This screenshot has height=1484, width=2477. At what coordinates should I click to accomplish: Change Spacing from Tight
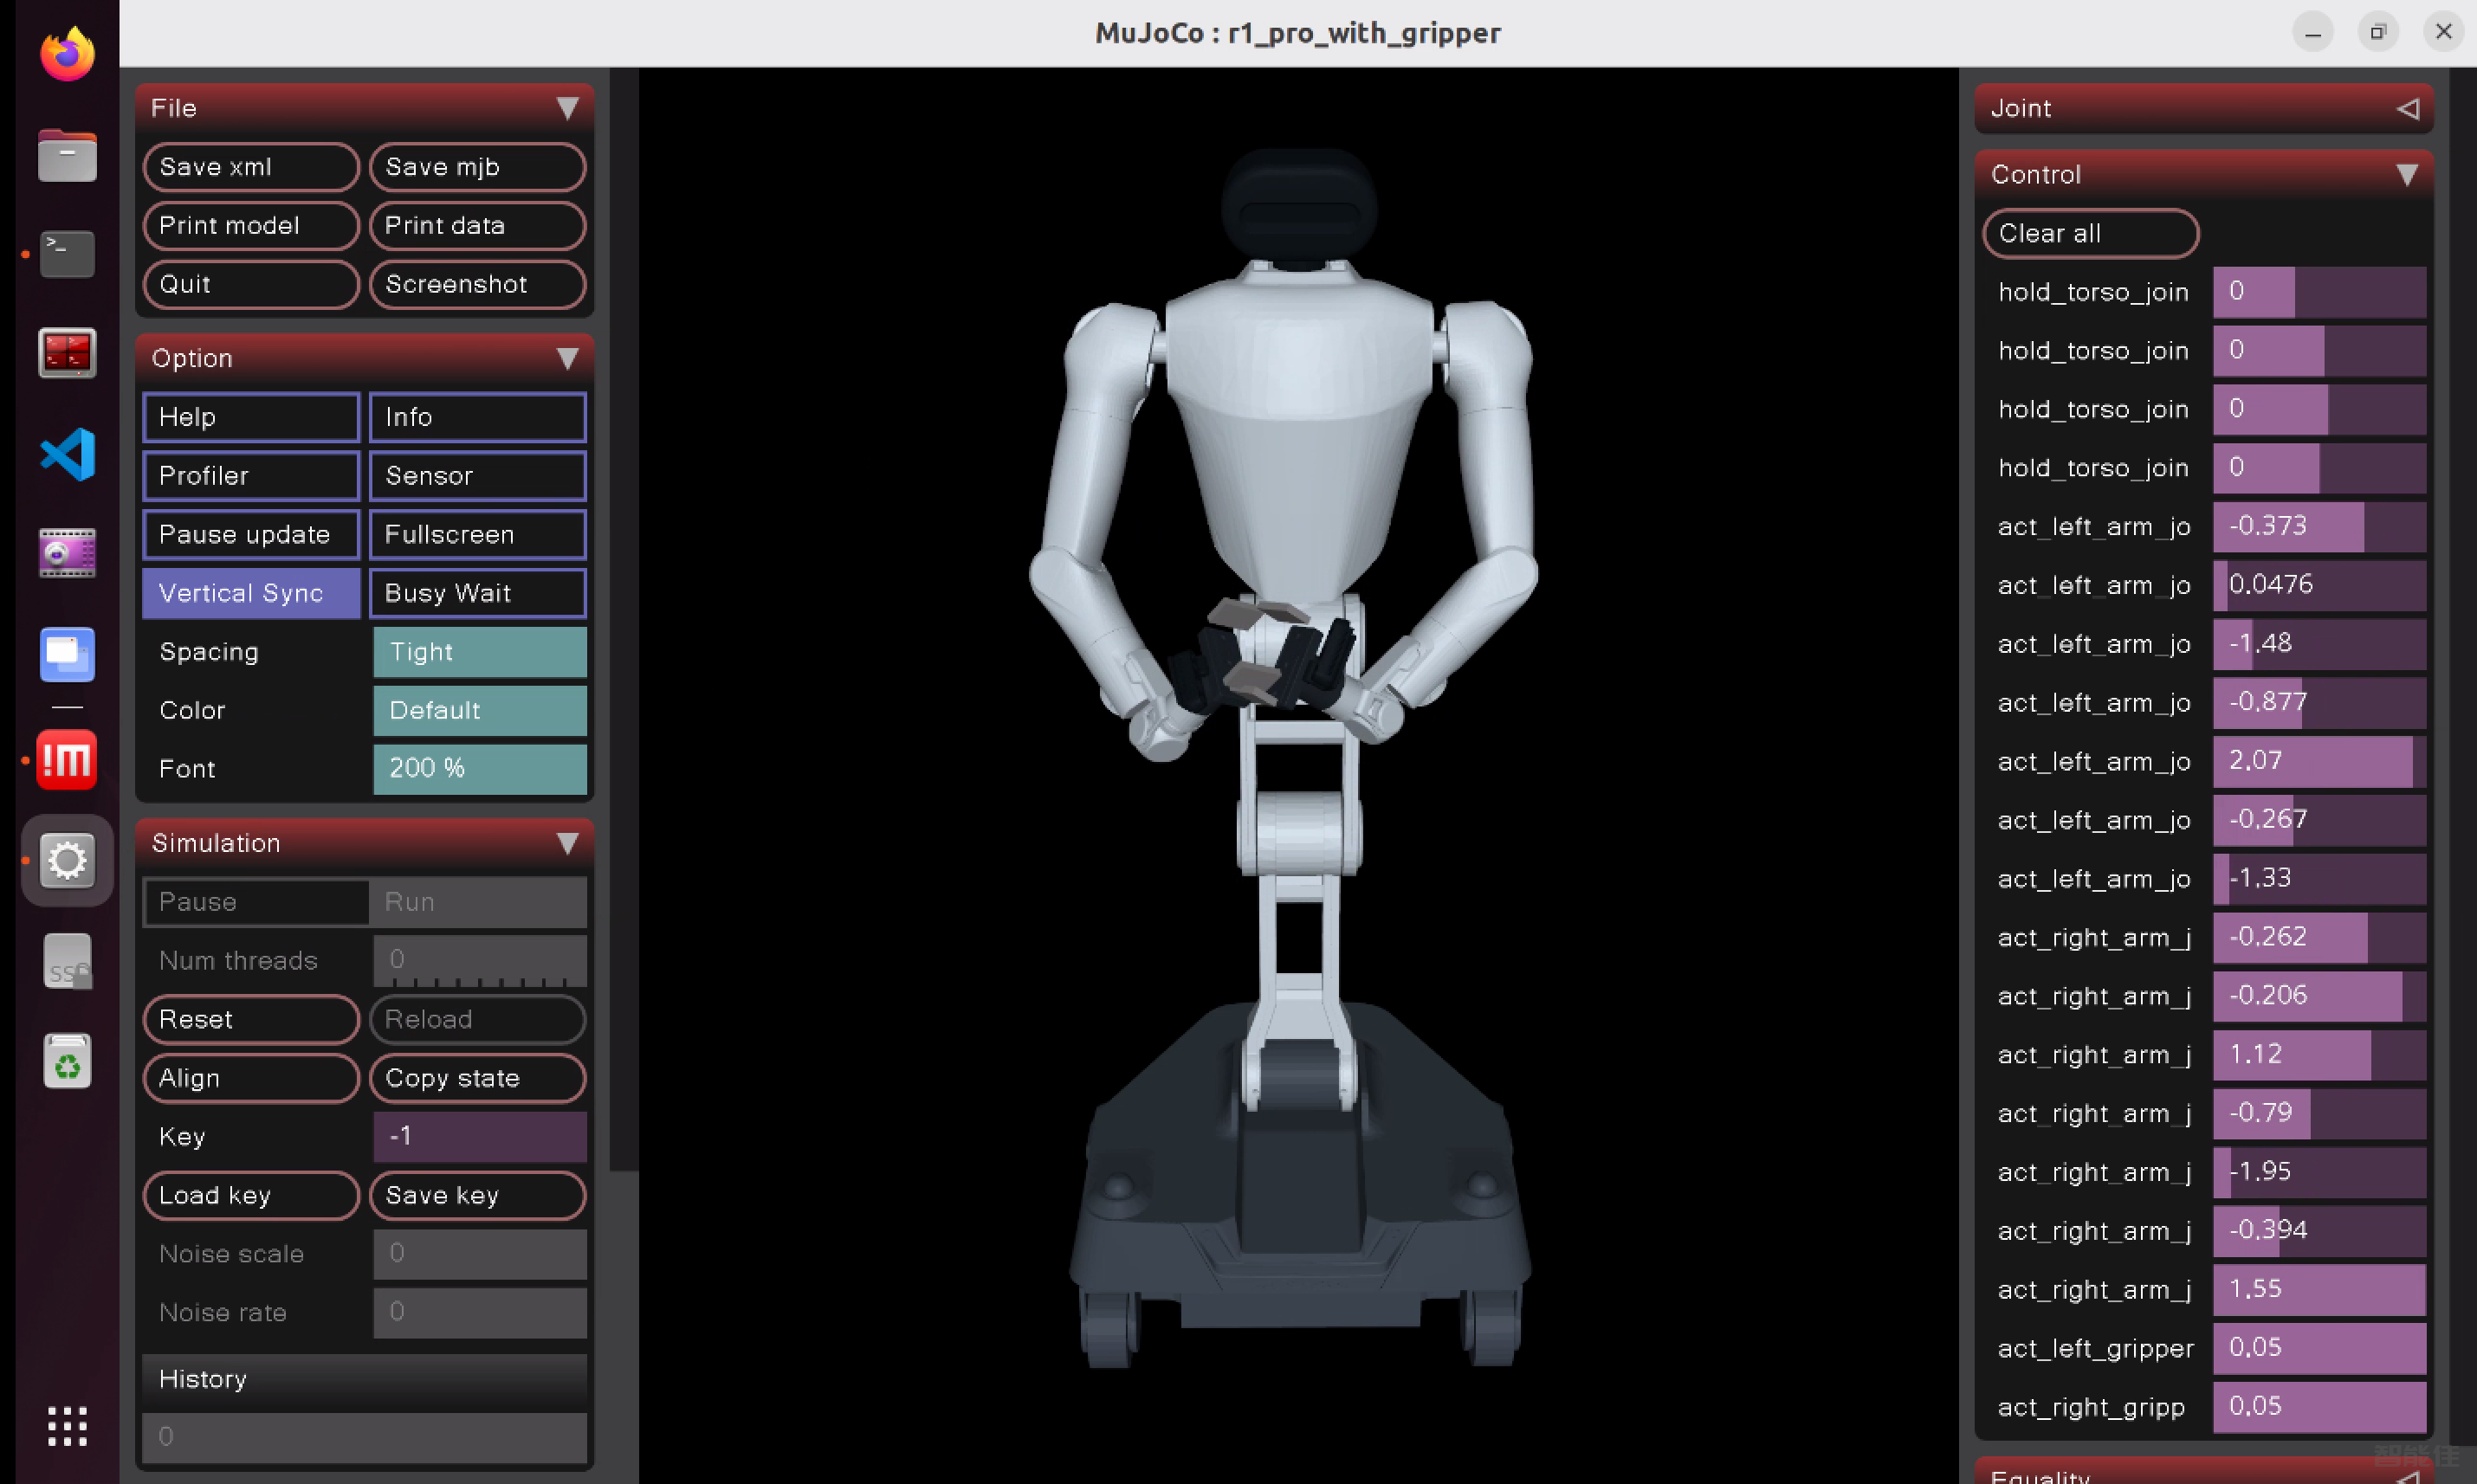coord(480,652)
